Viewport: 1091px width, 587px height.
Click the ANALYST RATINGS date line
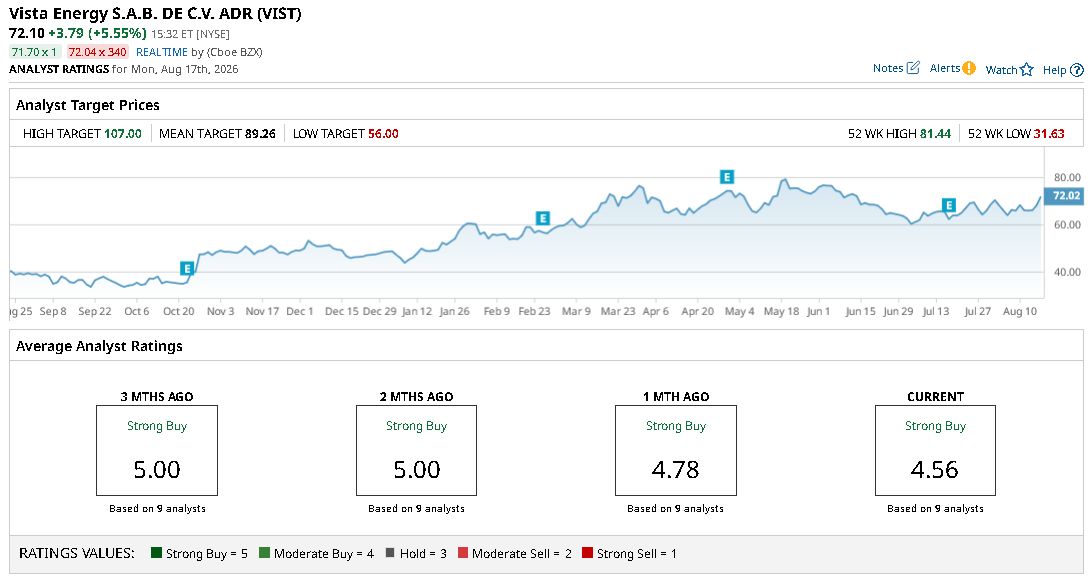124,69
